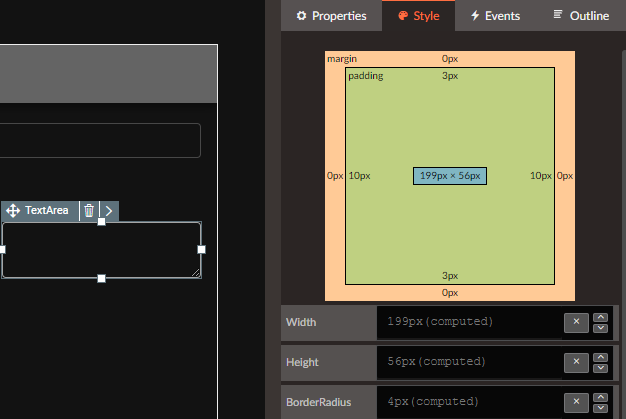Viewport: 626px width, 419px height.
Task: Open the Properties tab
Action: 331,16
